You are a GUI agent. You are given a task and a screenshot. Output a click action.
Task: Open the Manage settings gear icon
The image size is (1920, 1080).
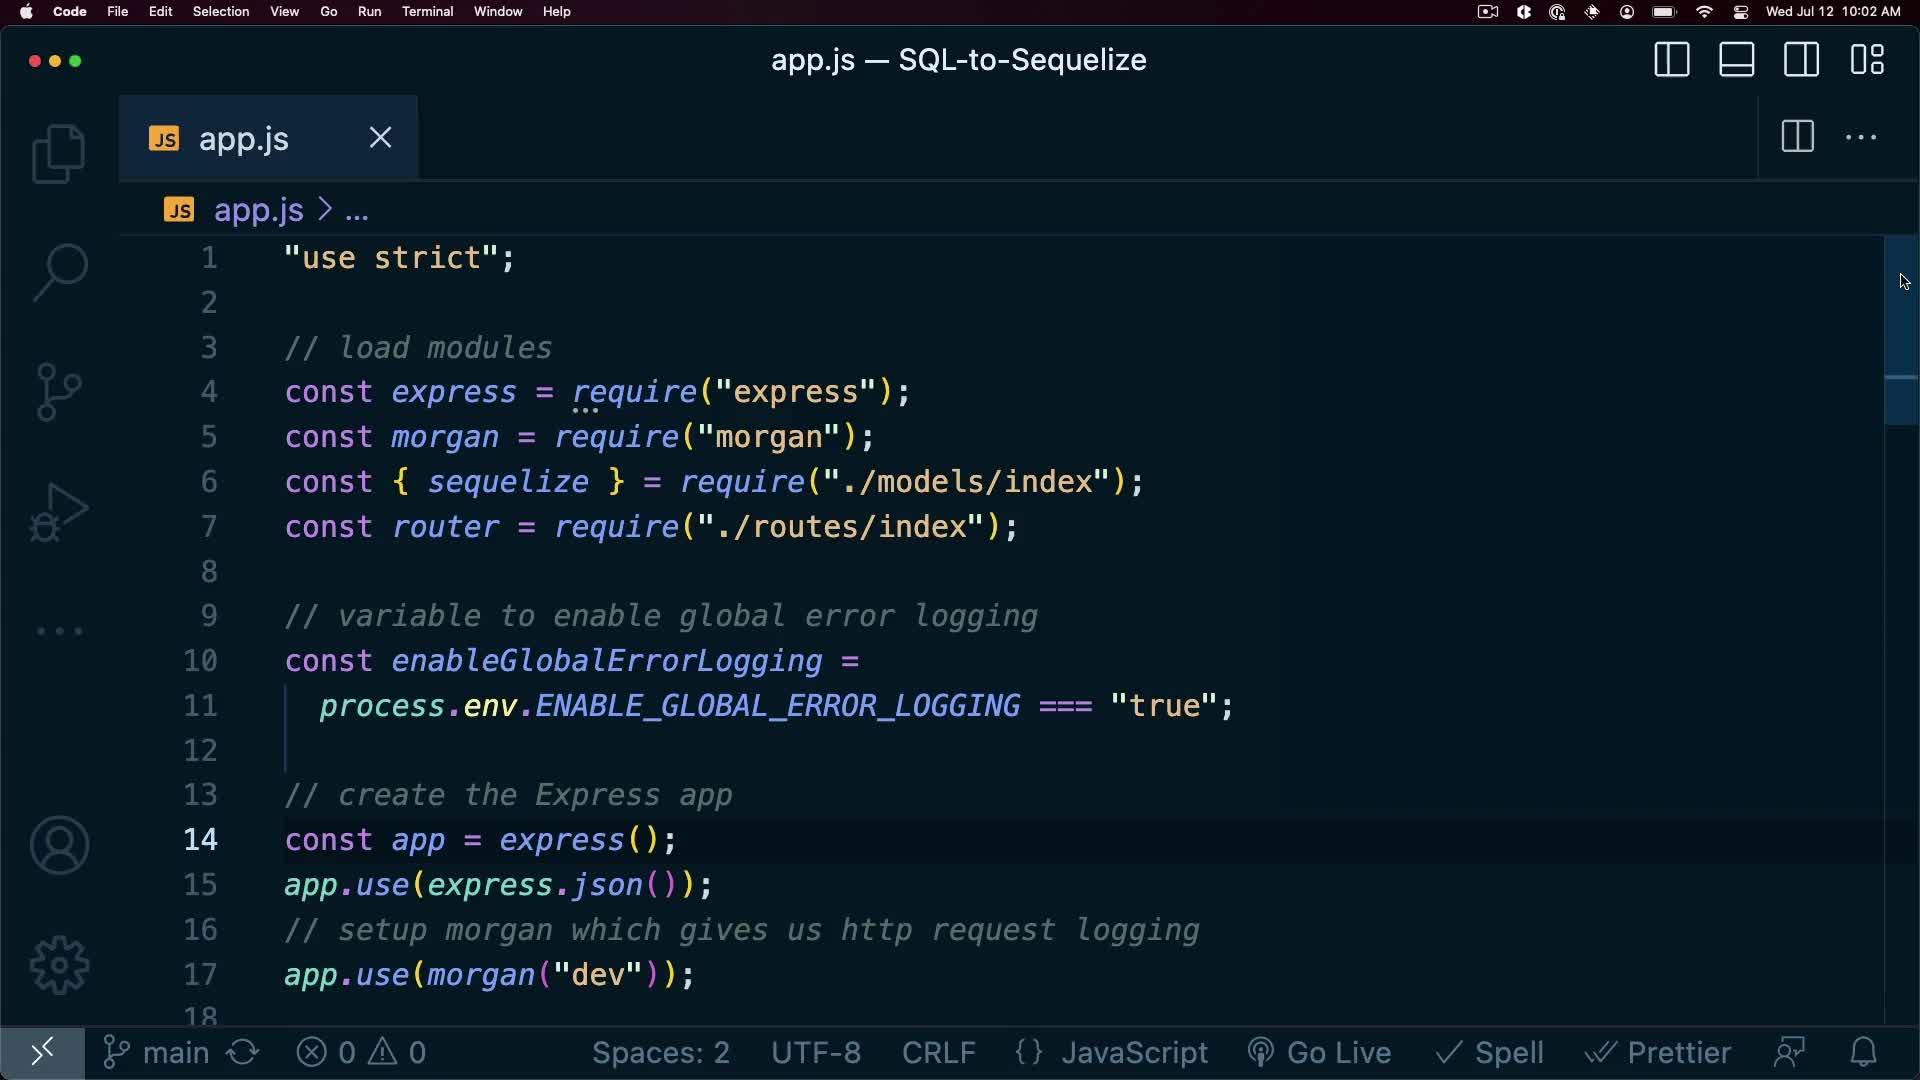(59, 965)
